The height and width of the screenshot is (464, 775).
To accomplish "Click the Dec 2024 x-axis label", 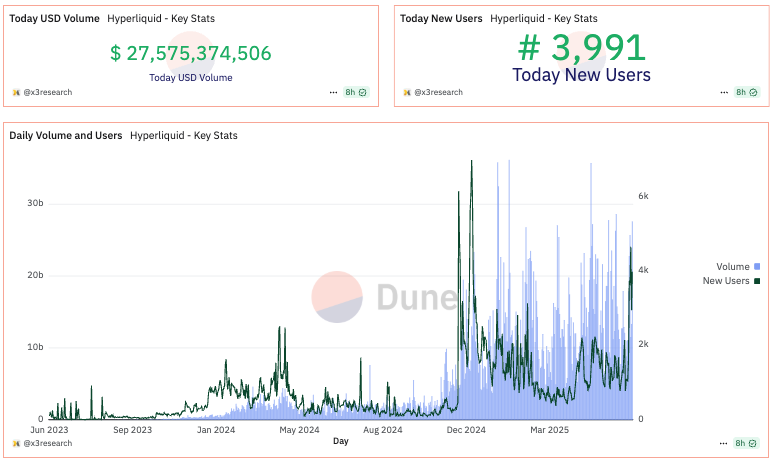I will [x=466, y=430].
